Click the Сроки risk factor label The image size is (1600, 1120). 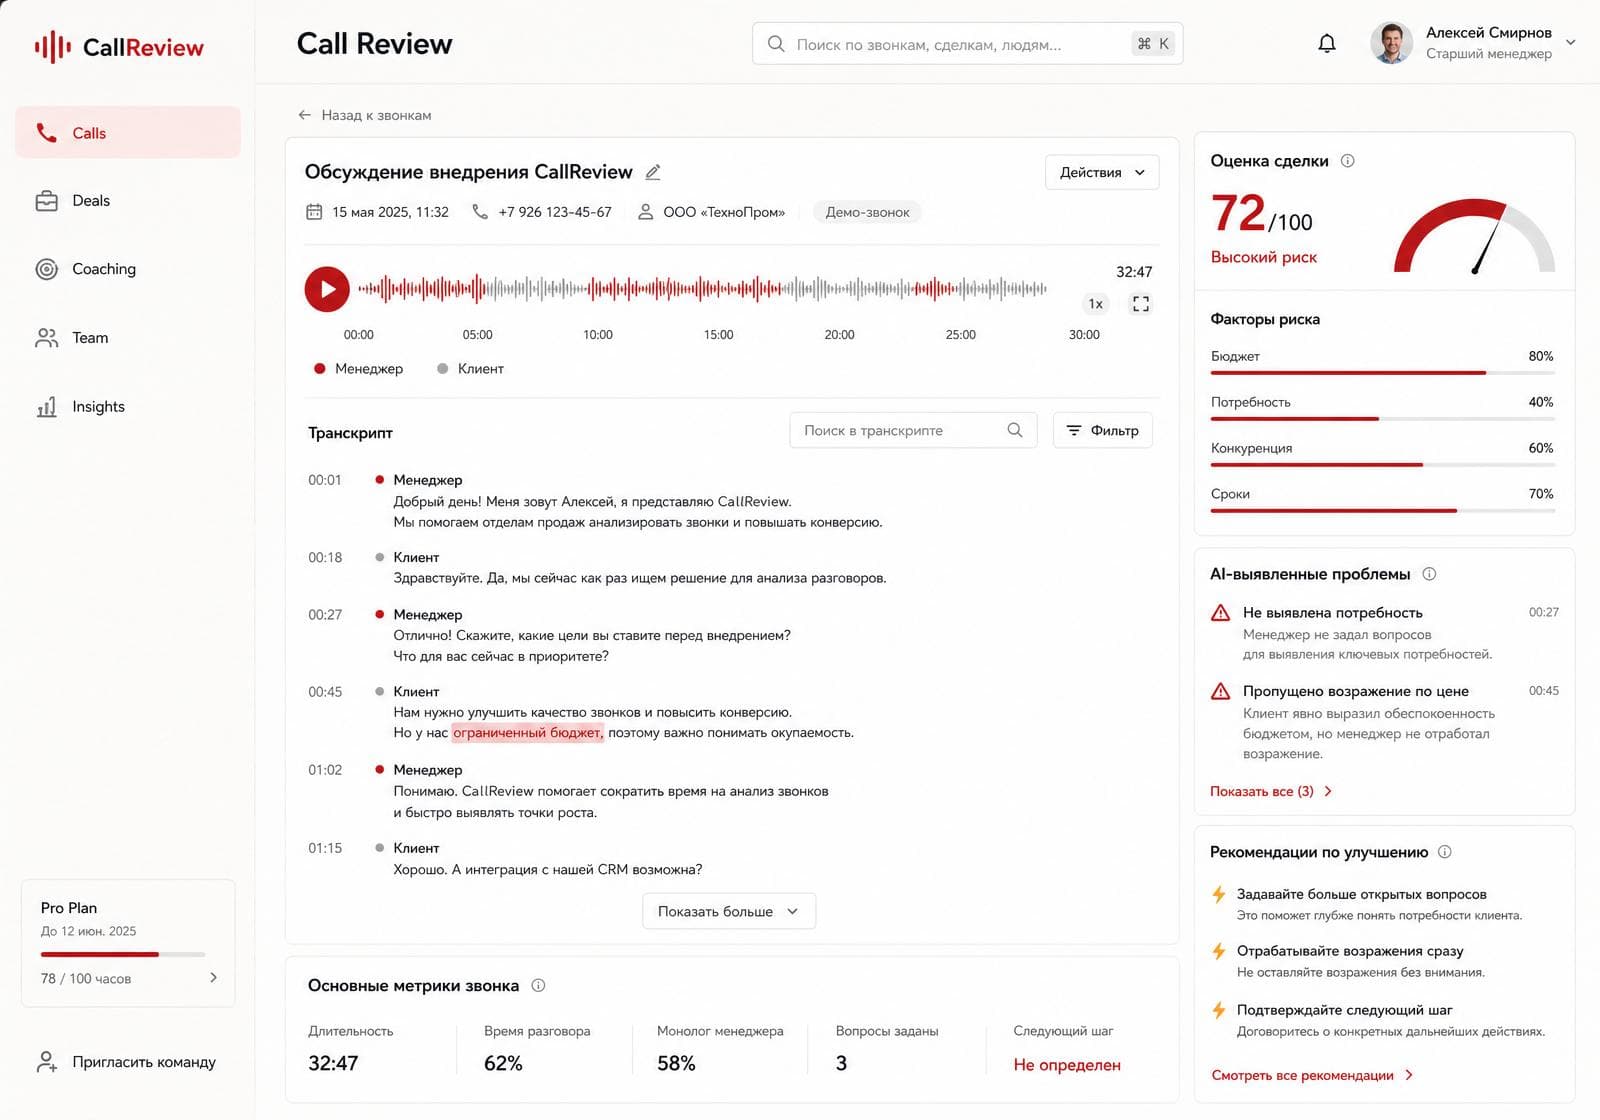click(x=1230, y=494)
